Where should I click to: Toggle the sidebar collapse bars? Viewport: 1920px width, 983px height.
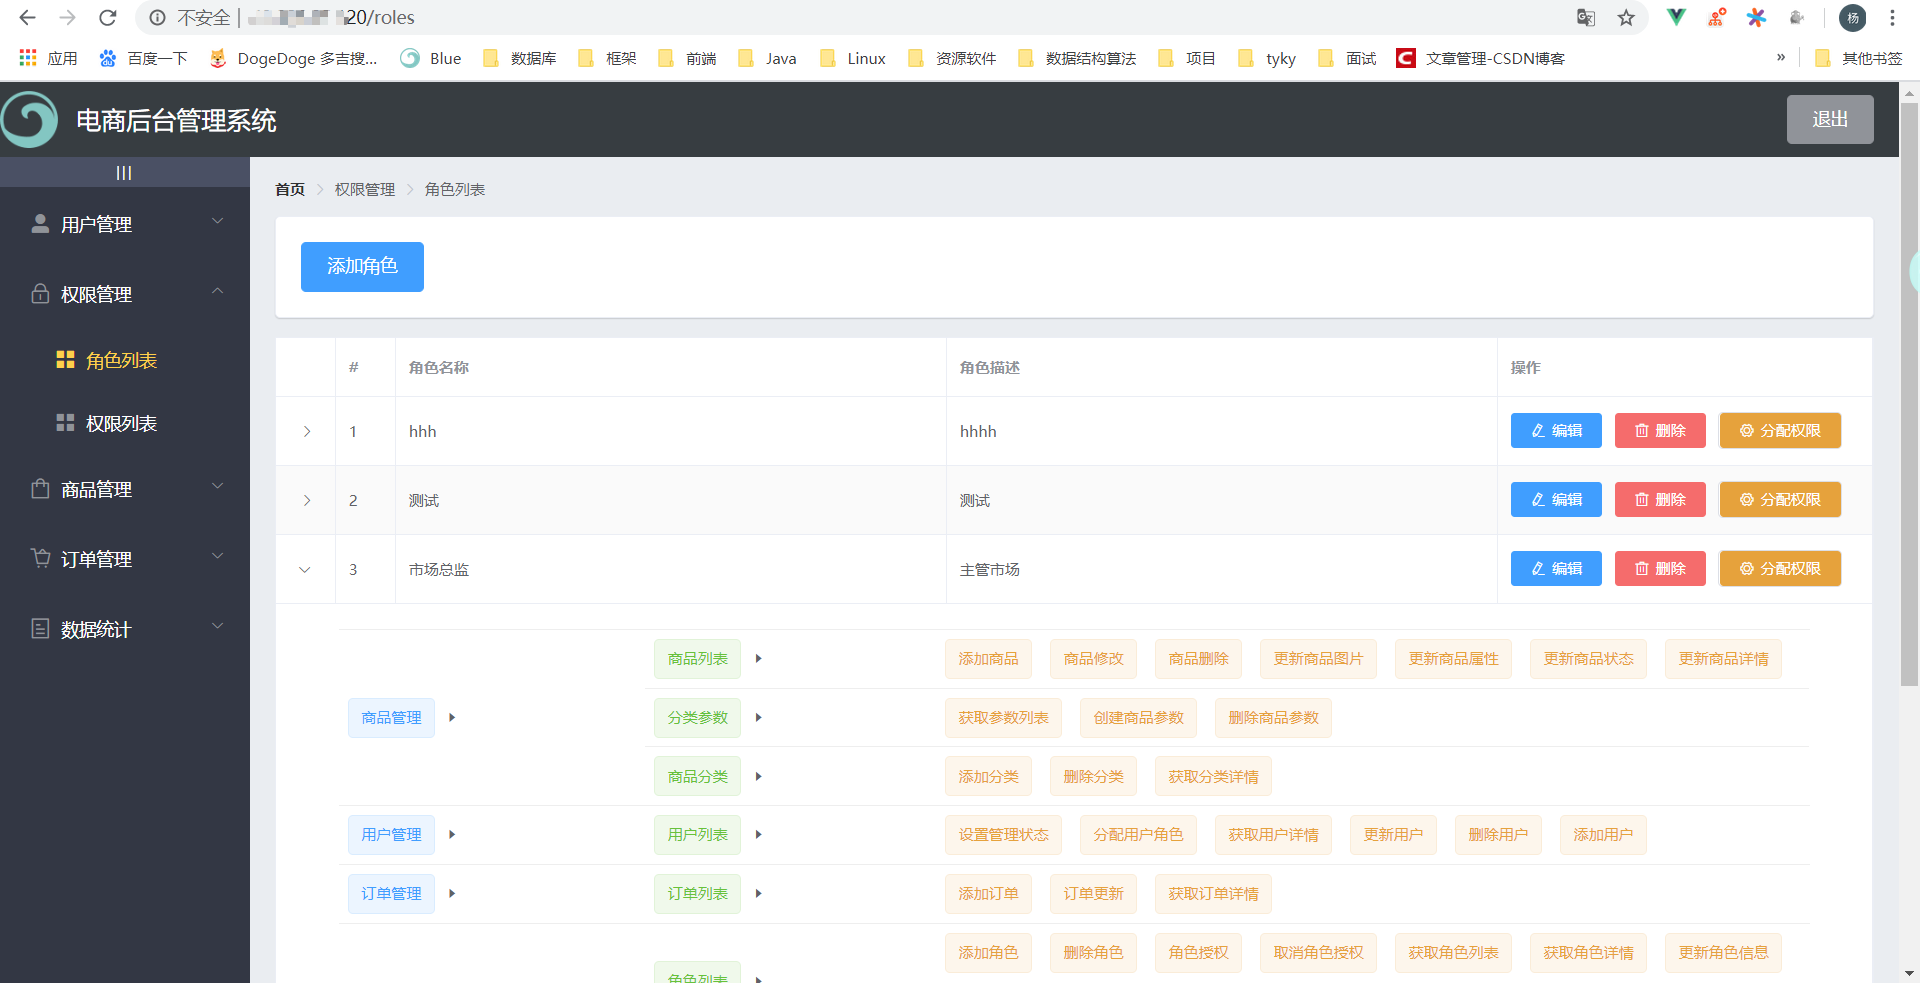click(124, 173)
